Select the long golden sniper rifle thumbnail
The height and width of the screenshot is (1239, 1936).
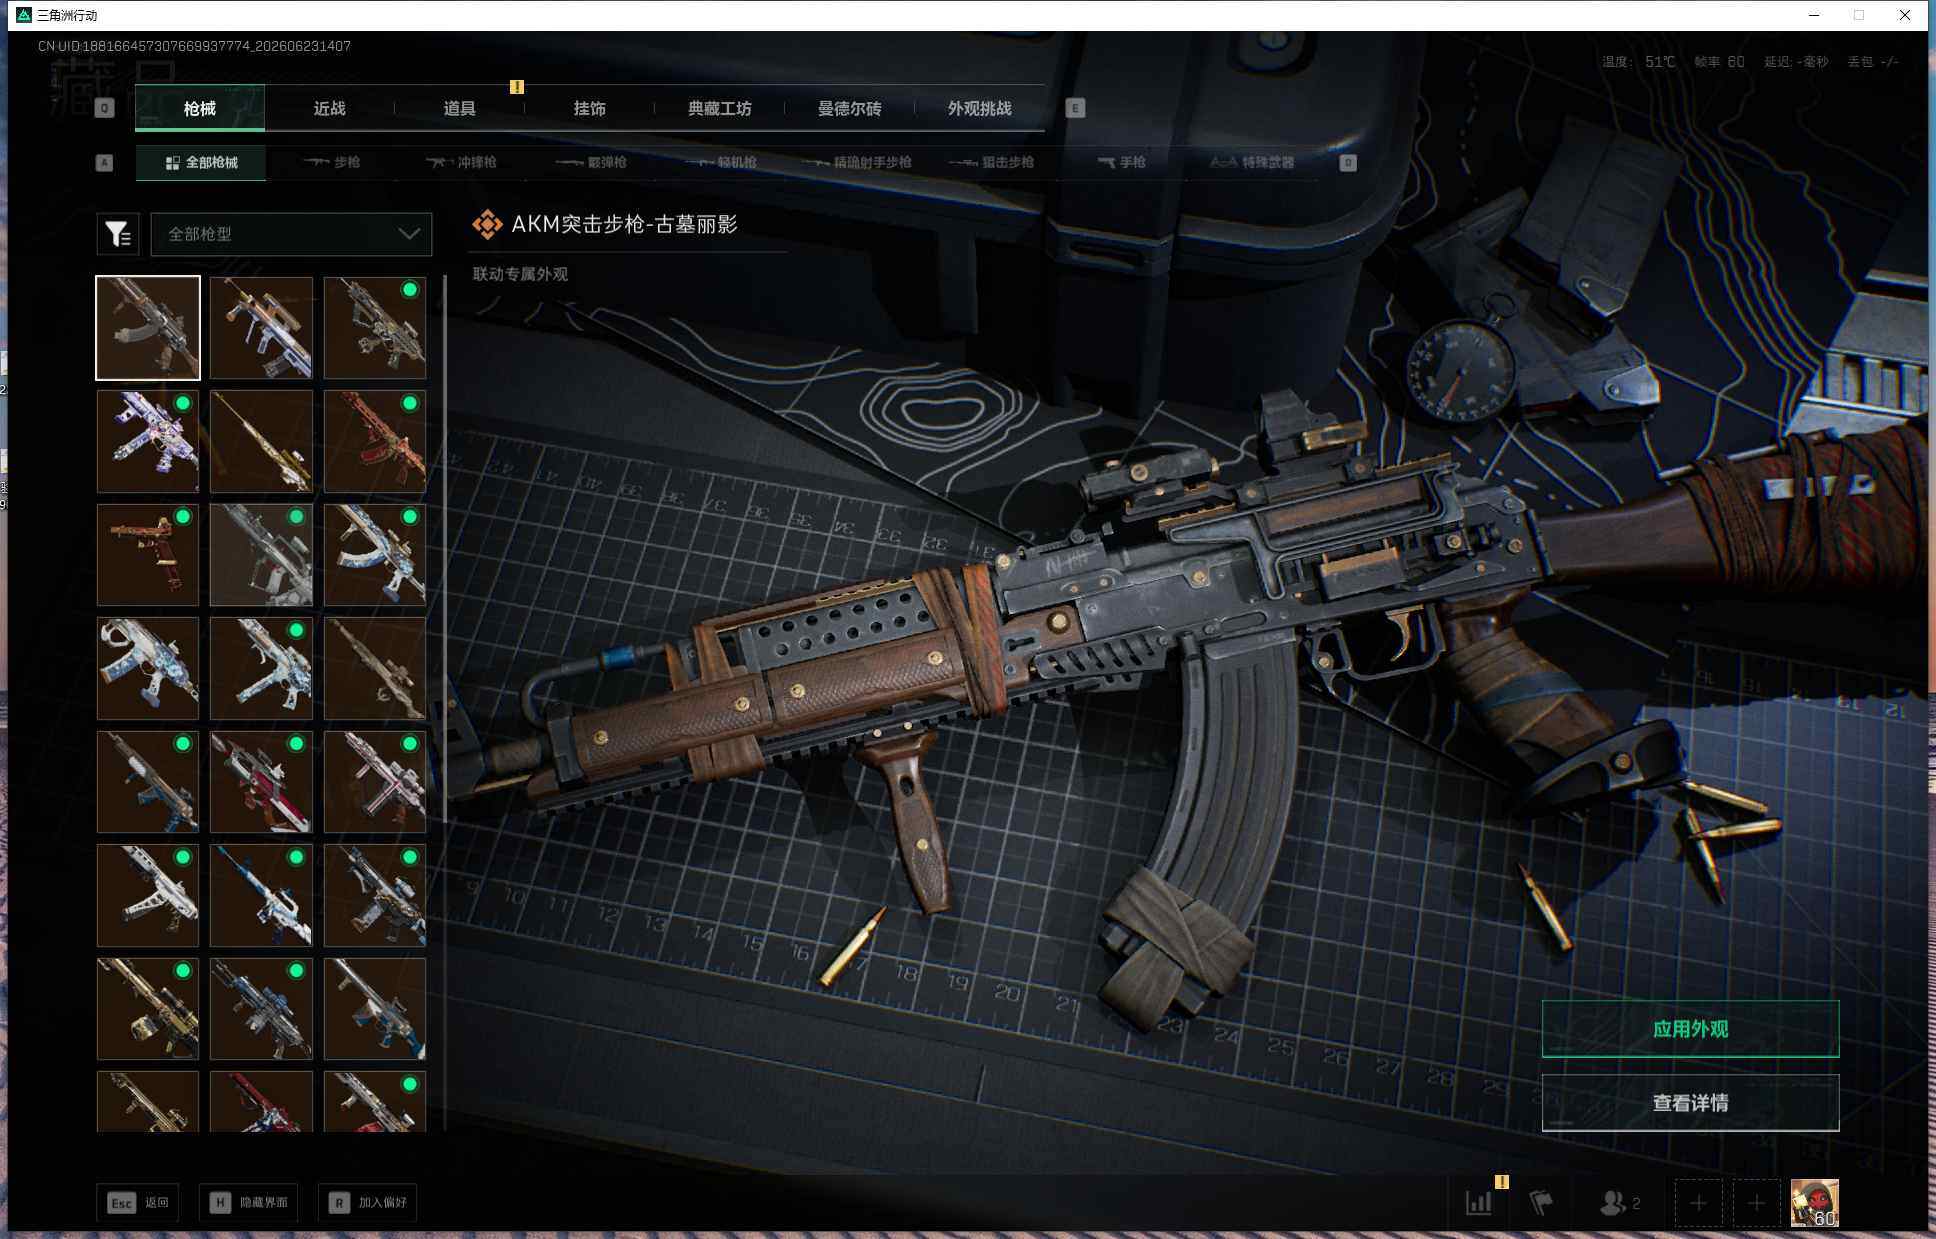click(x=261, y=441)
